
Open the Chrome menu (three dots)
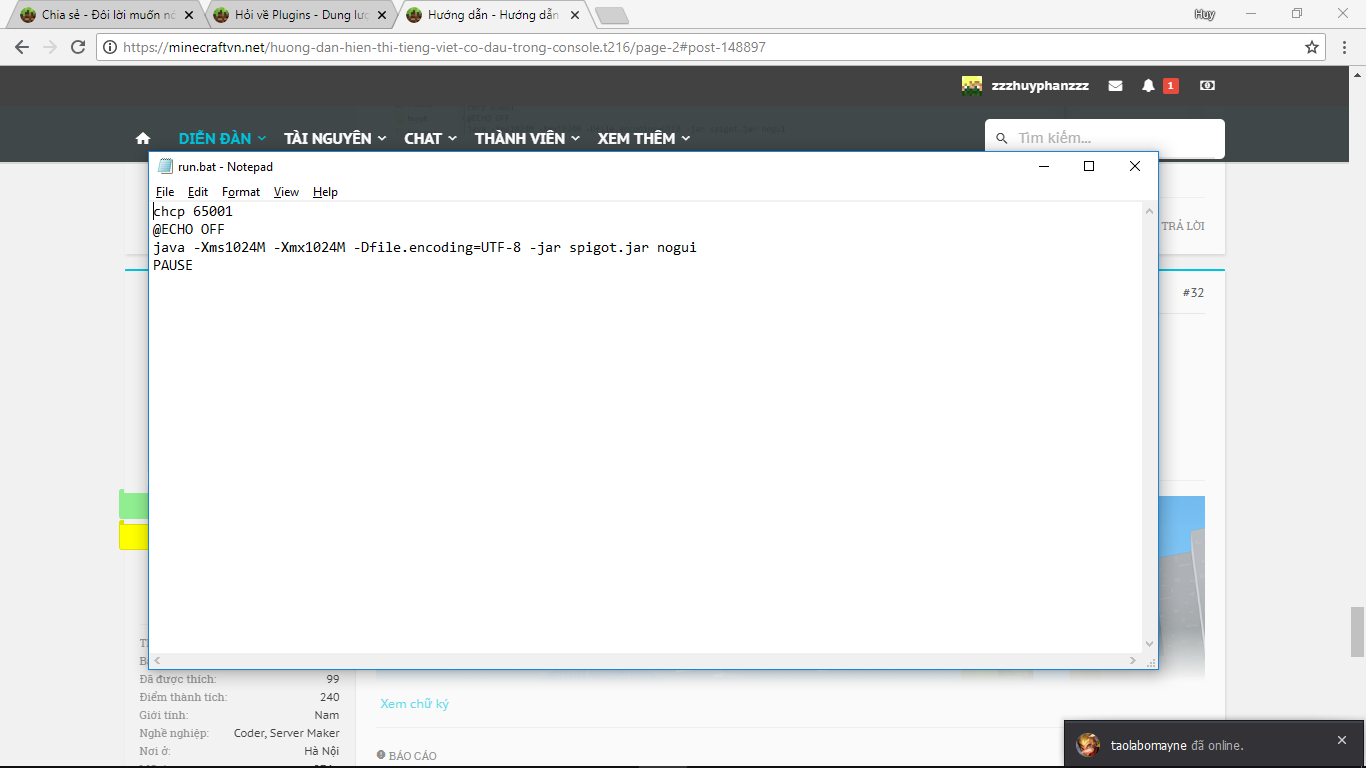click(x=1346, y=47)
